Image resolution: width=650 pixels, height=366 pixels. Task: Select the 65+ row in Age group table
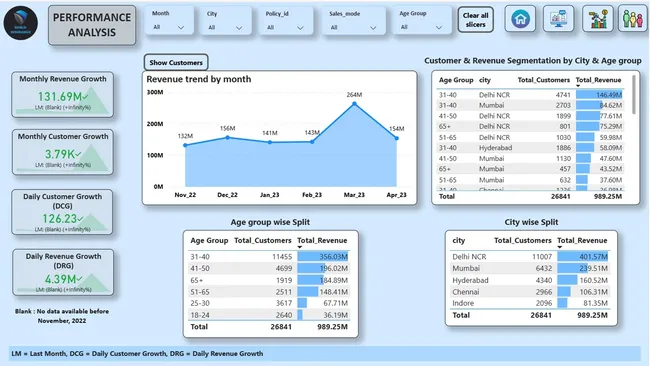(x=269, y=280)
